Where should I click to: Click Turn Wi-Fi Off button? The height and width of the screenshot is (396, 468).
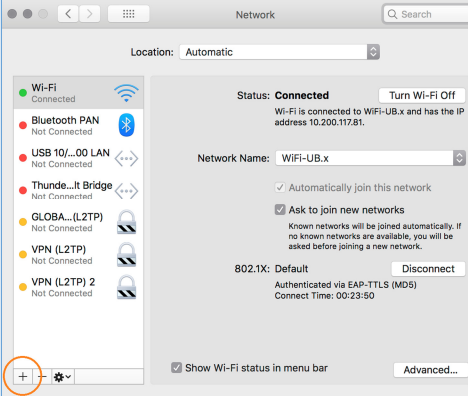pyautogui.click(x=422, y=96)
